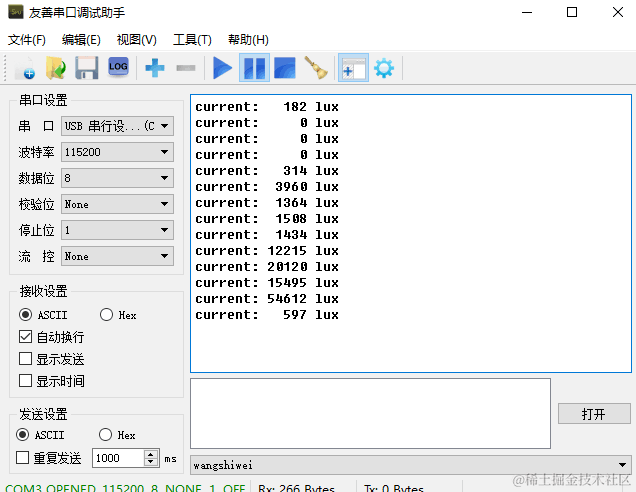636x492 pixels.
Task: Click the COM3 OPENED status text
Action: point(125,488)
